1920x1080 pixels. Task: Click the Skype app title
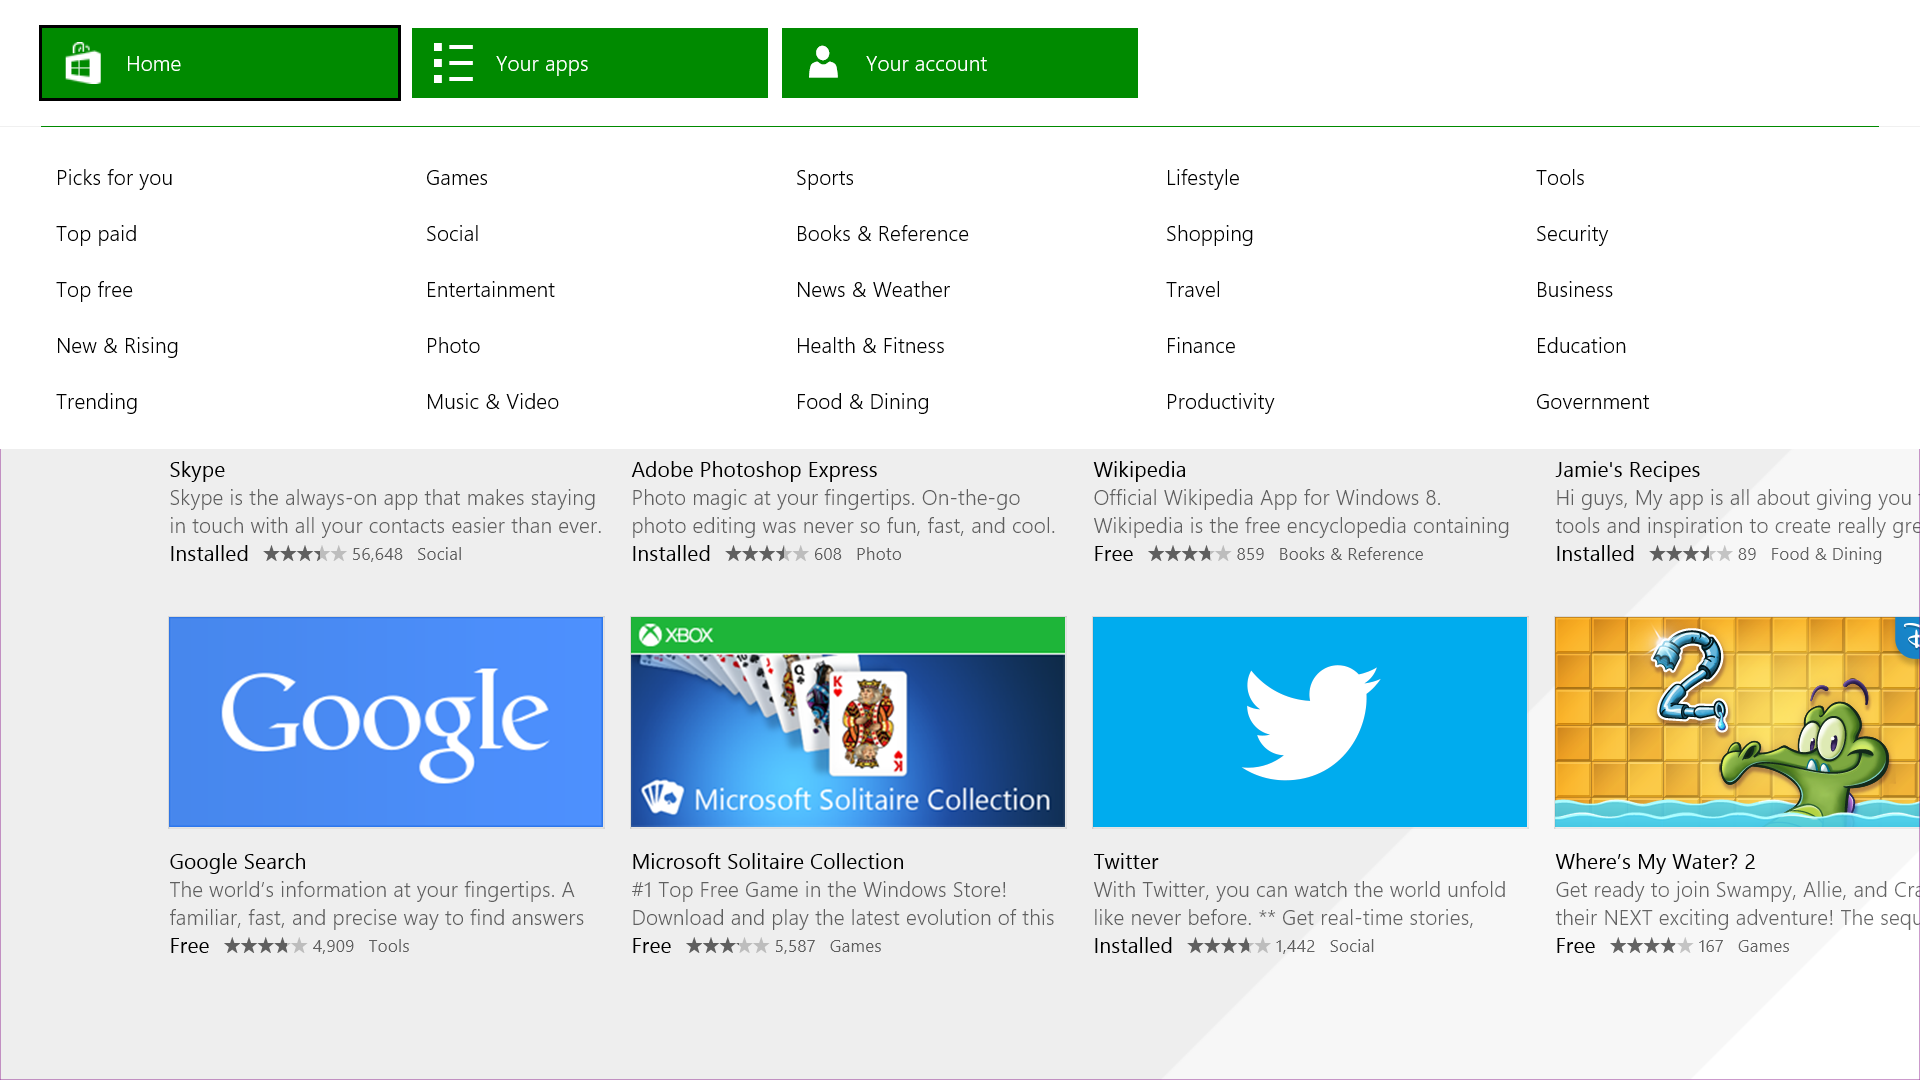(197, 470)
